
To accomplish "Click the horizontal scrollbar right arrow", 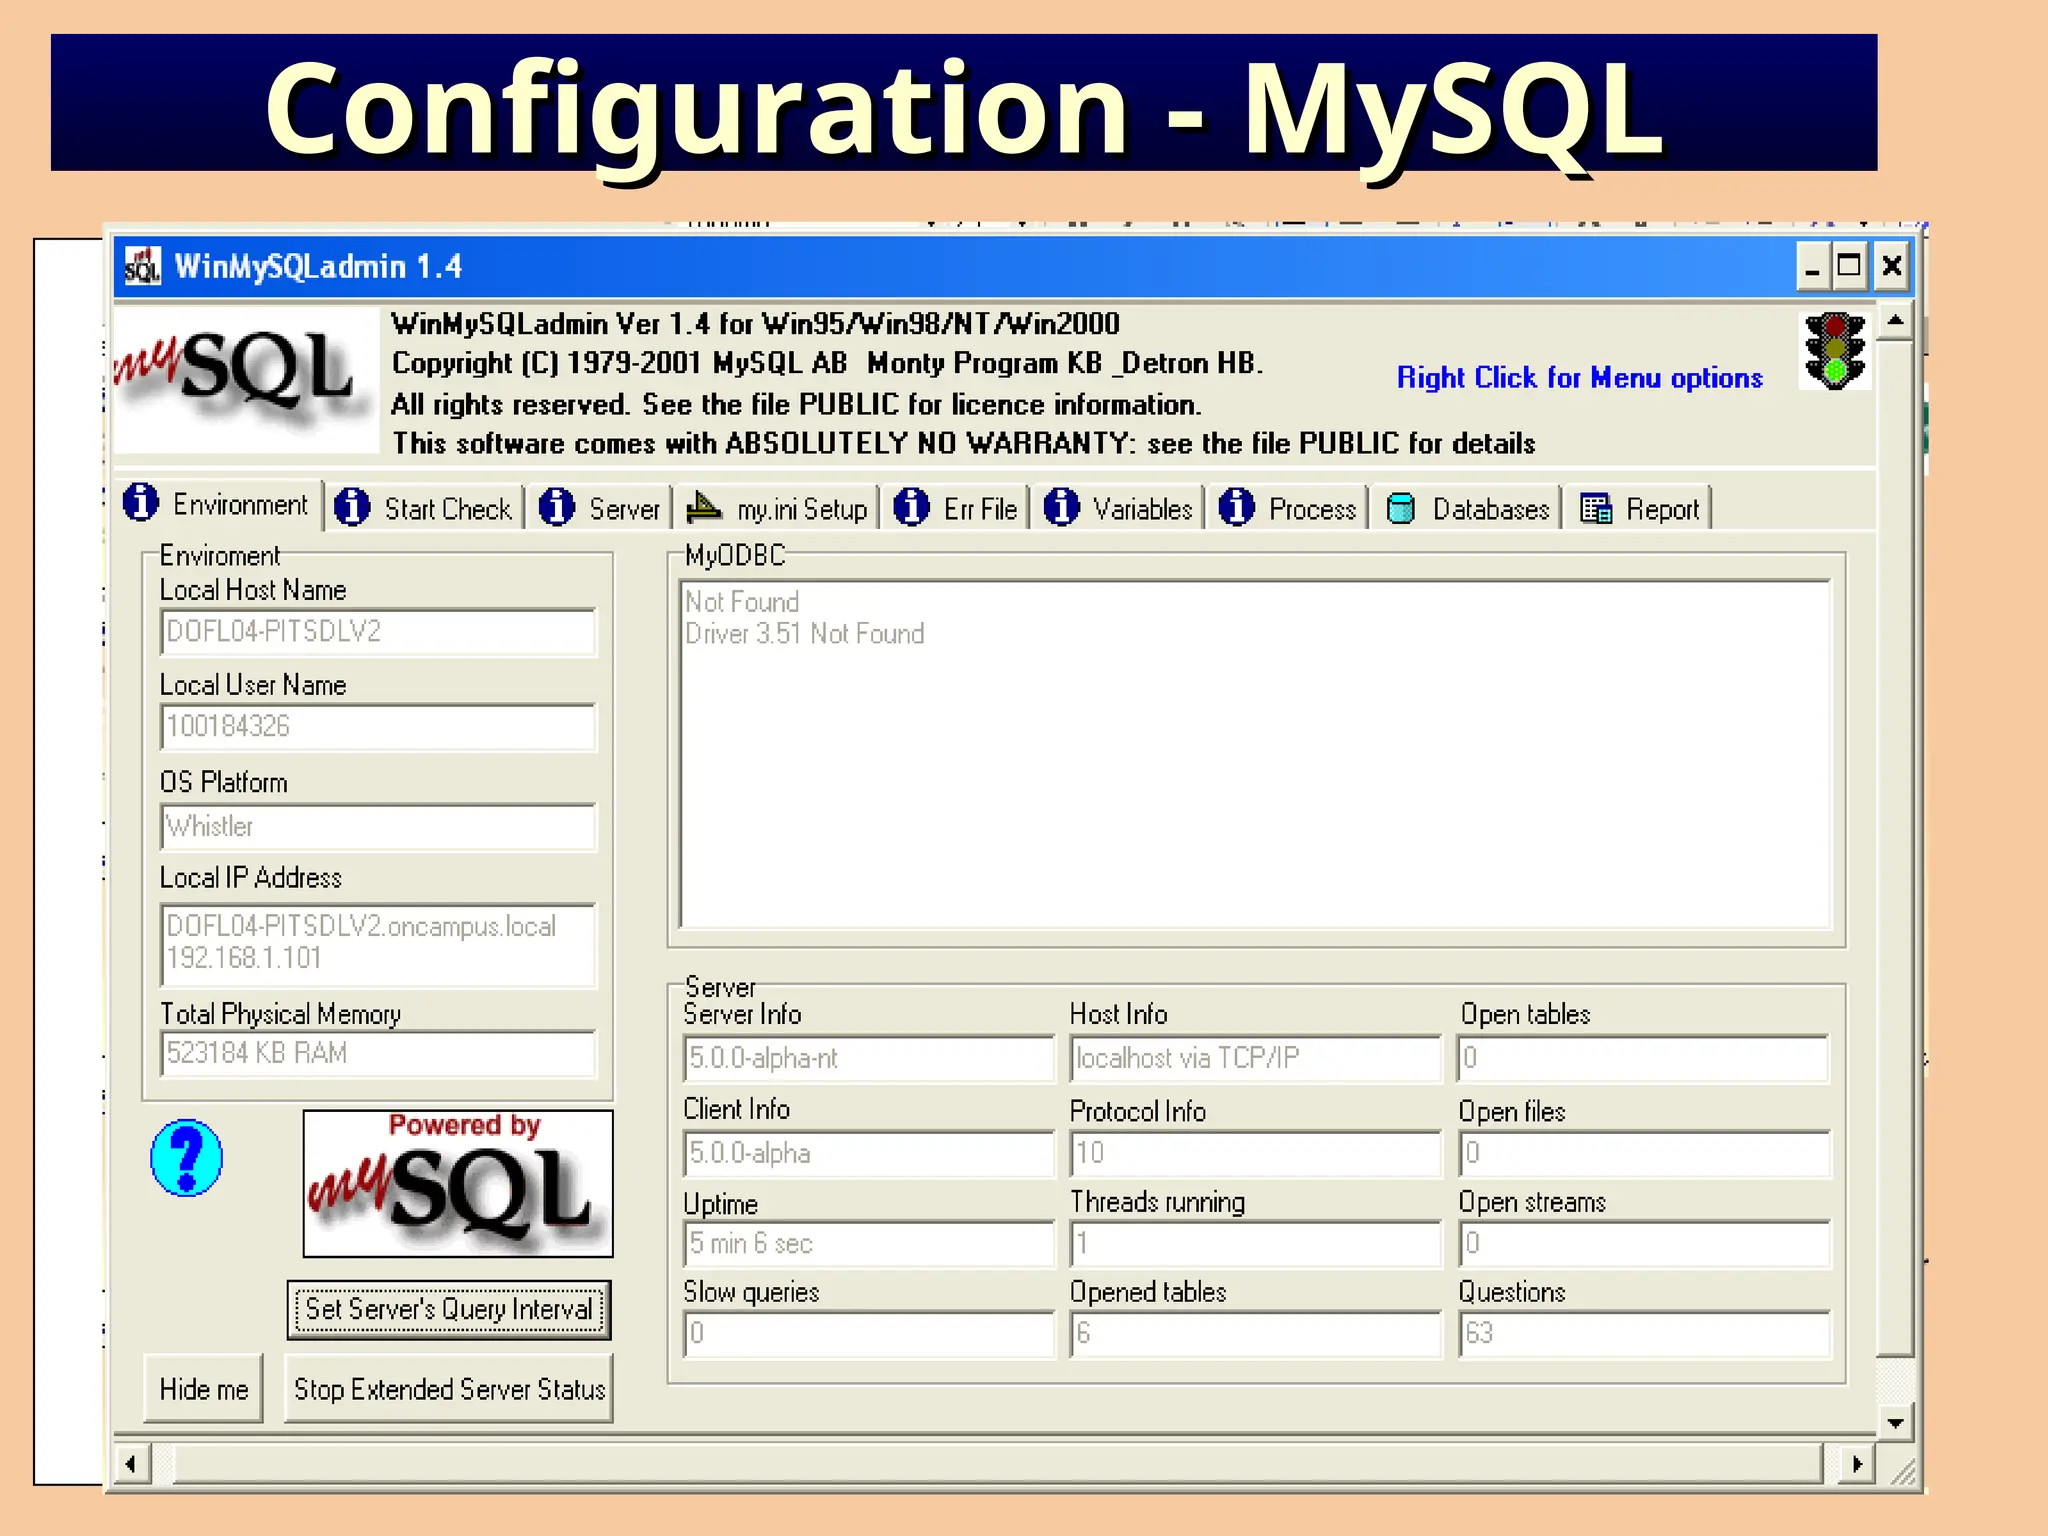I will (1857, 1464).
